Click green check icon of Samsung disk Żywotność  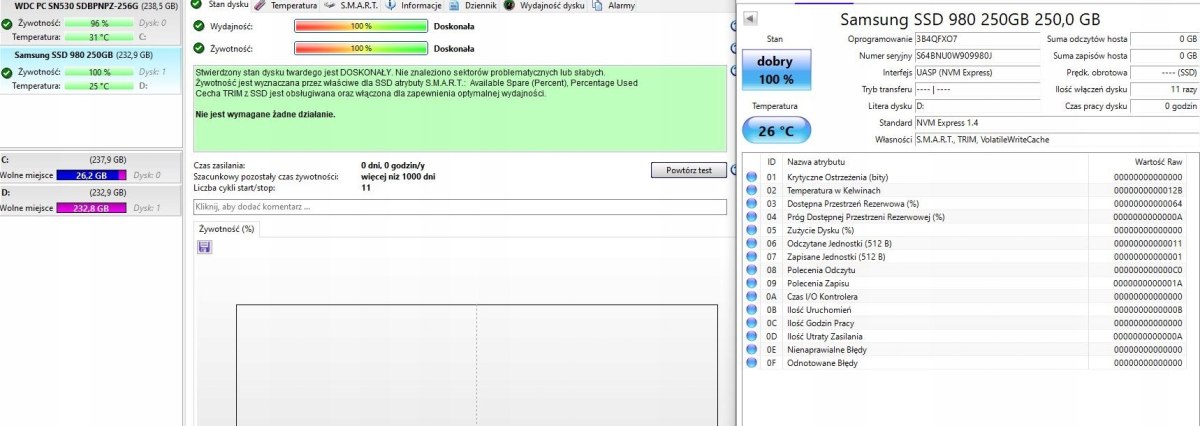8,72
